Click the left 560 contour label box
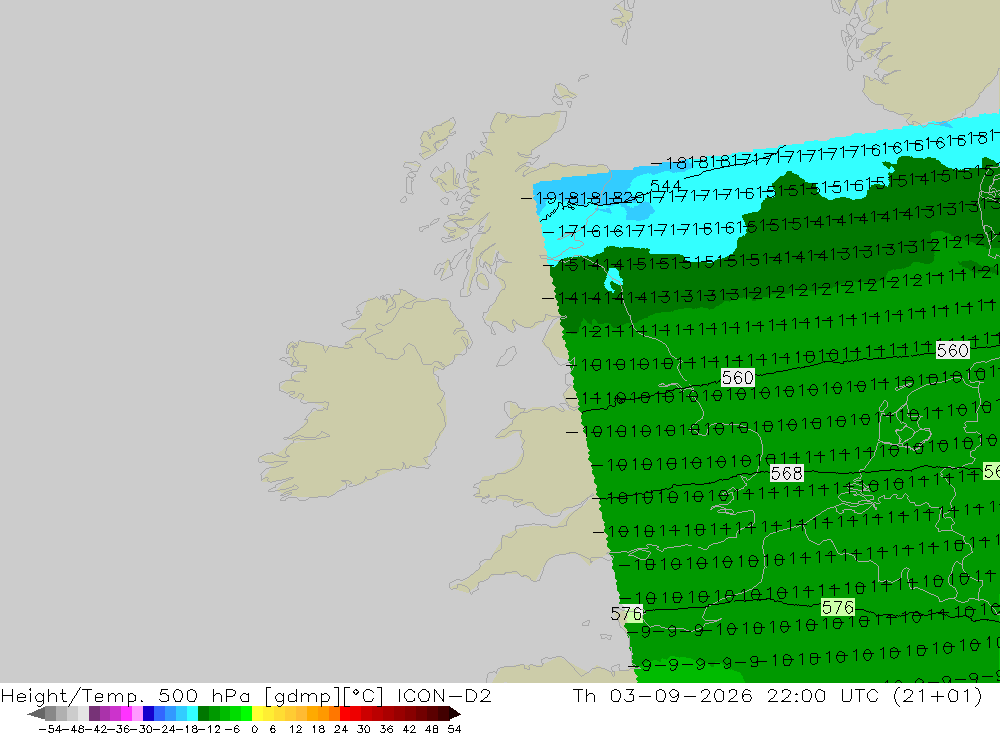 [737, 378]
